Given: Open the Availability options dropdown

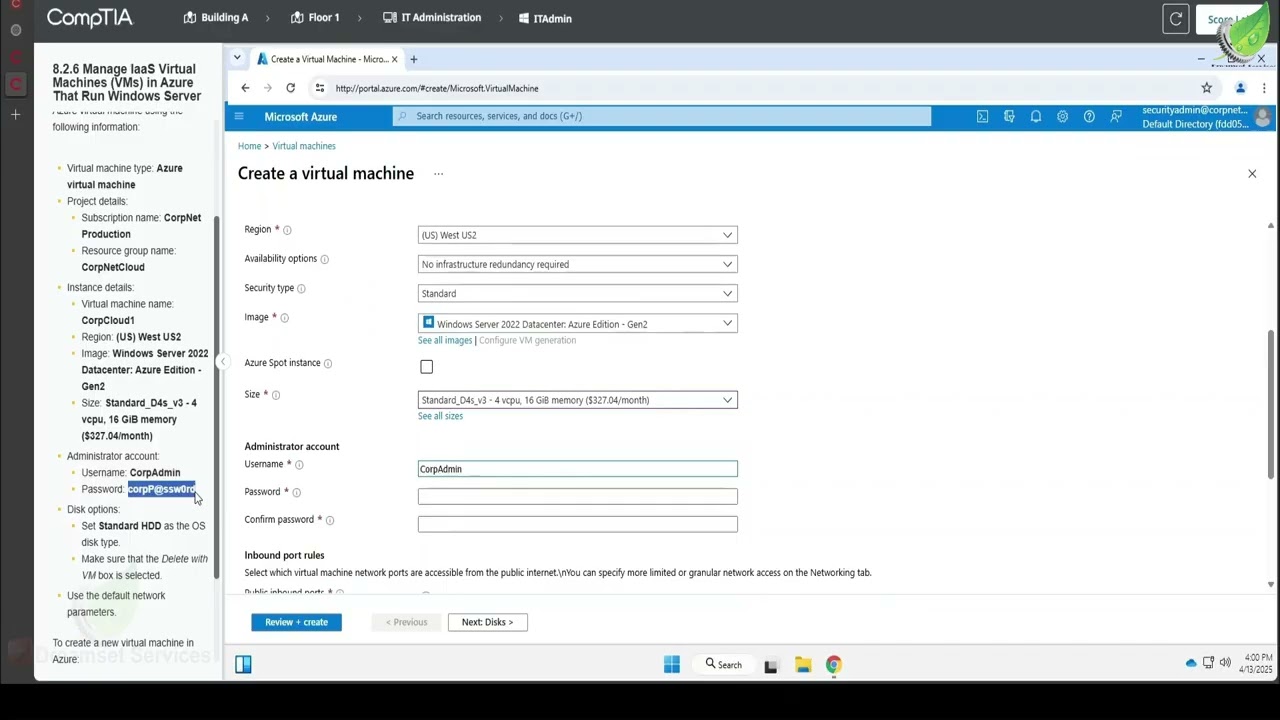Looking at the screenshot, I should coord(578,264).
